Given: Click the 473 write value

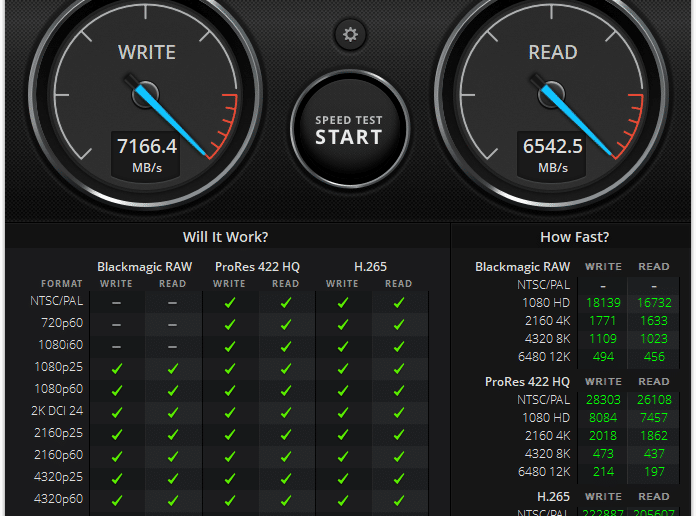Looking at the screenshot, I should point(603,454).
